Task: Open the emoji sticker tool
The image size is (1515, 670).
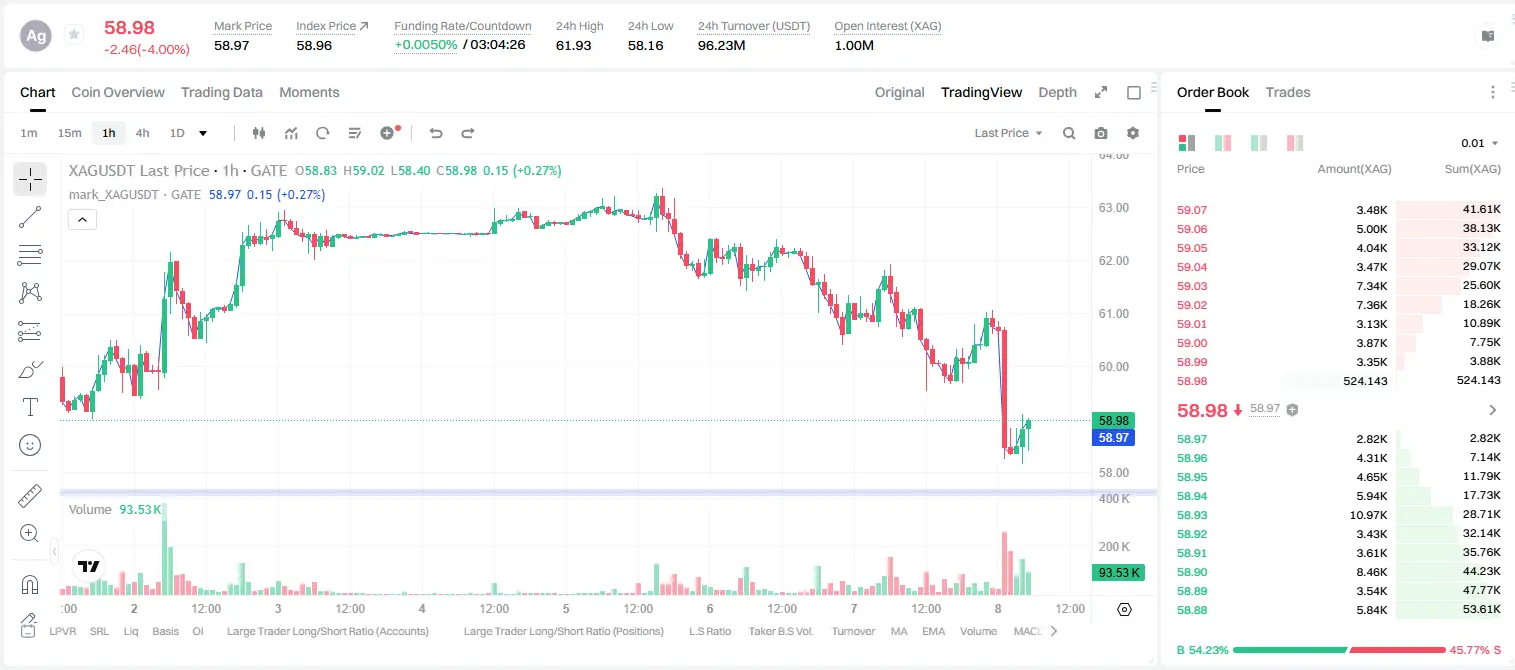Action: click(30, 445)
